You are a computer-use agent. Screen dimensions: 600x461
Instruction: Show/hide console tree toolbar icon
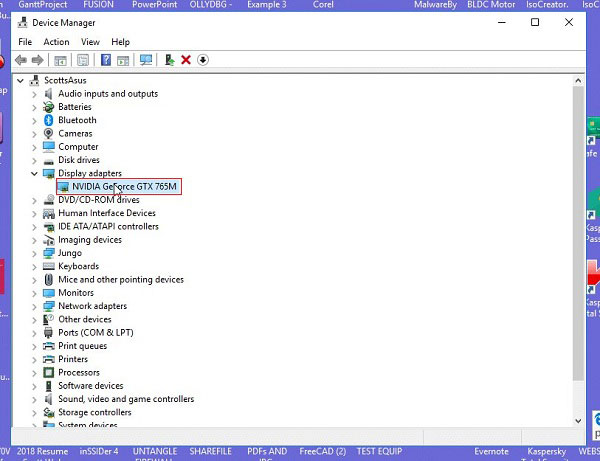(x=60, y=60)
